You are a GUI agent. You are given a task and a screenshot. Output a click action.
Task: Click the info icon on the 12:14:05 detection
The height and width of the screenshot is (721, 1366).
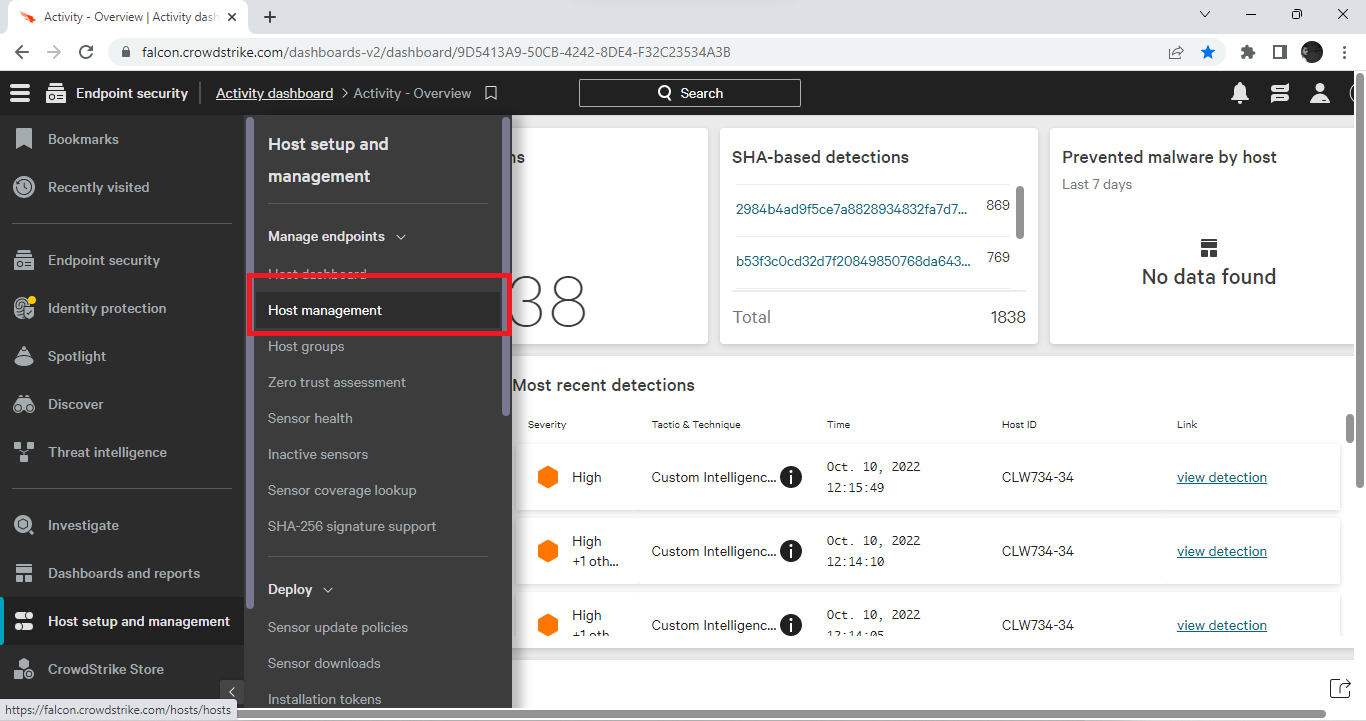tap(791, 625)
